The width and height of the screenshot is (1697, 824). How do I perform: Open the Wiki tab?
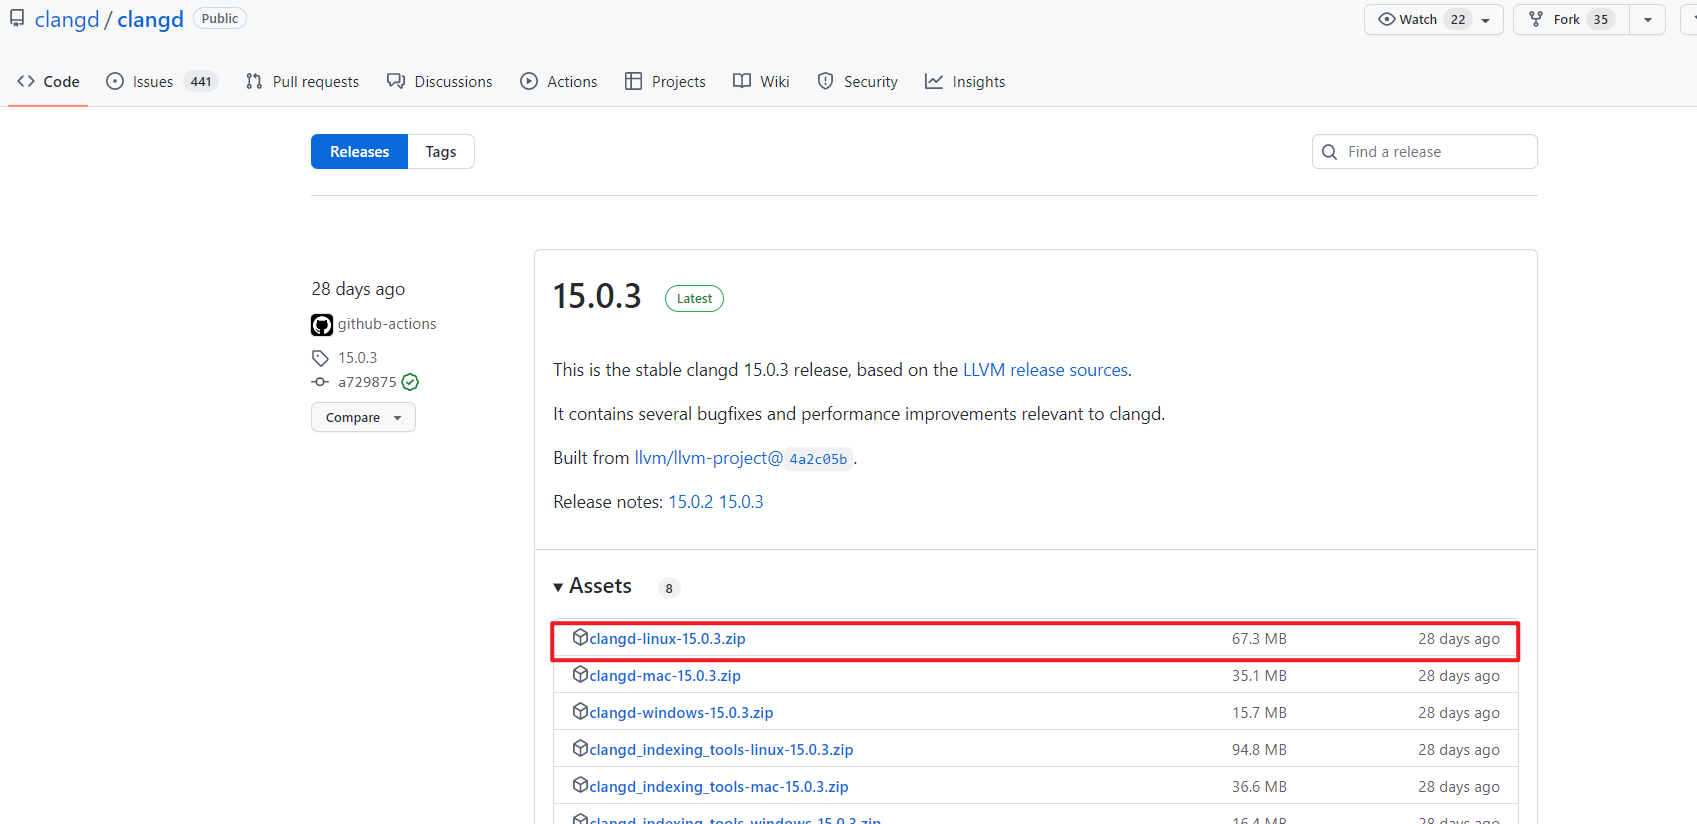(761, 82)
